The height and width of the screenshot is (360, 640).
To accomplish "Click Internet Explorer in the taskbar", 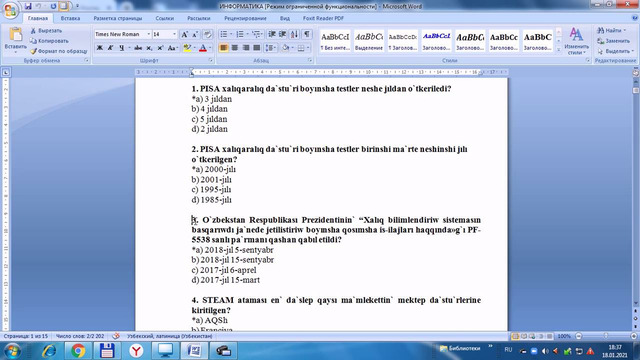I will 49,351.
